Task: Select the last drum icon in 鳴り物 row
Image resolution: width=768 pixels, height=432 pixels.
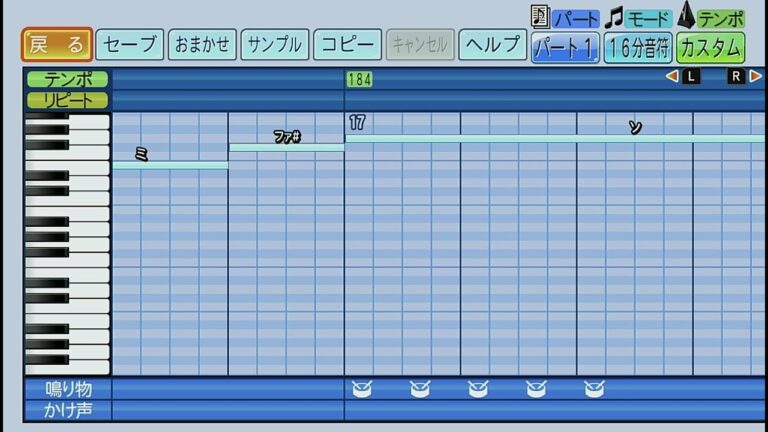Action: 594,388
